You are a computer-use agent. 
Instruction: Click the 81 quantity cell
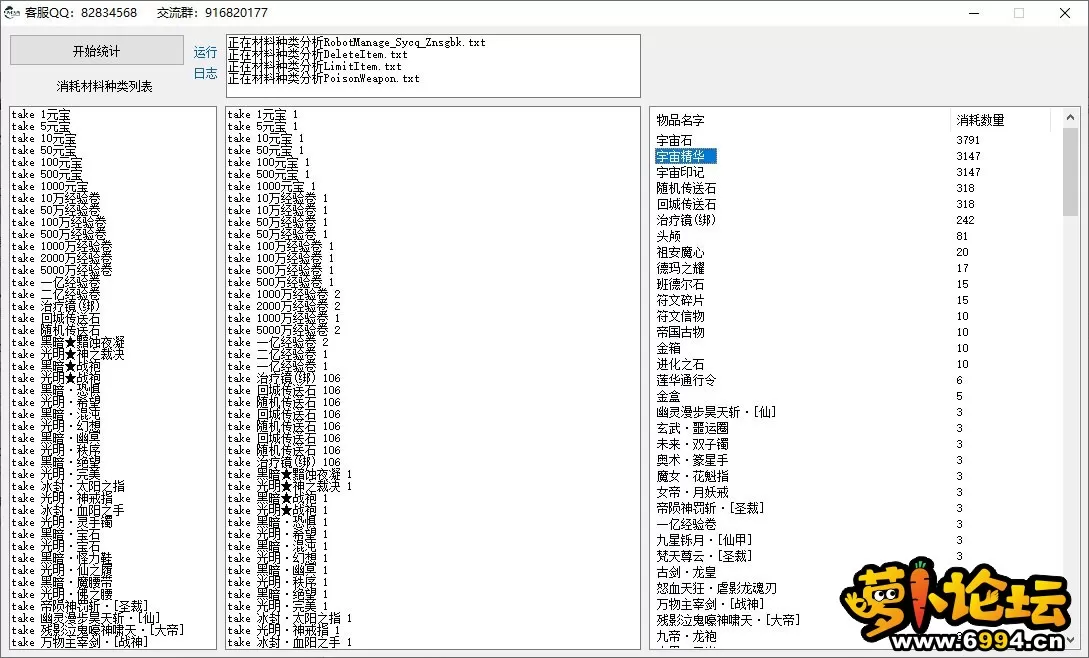tap(962, 236)
